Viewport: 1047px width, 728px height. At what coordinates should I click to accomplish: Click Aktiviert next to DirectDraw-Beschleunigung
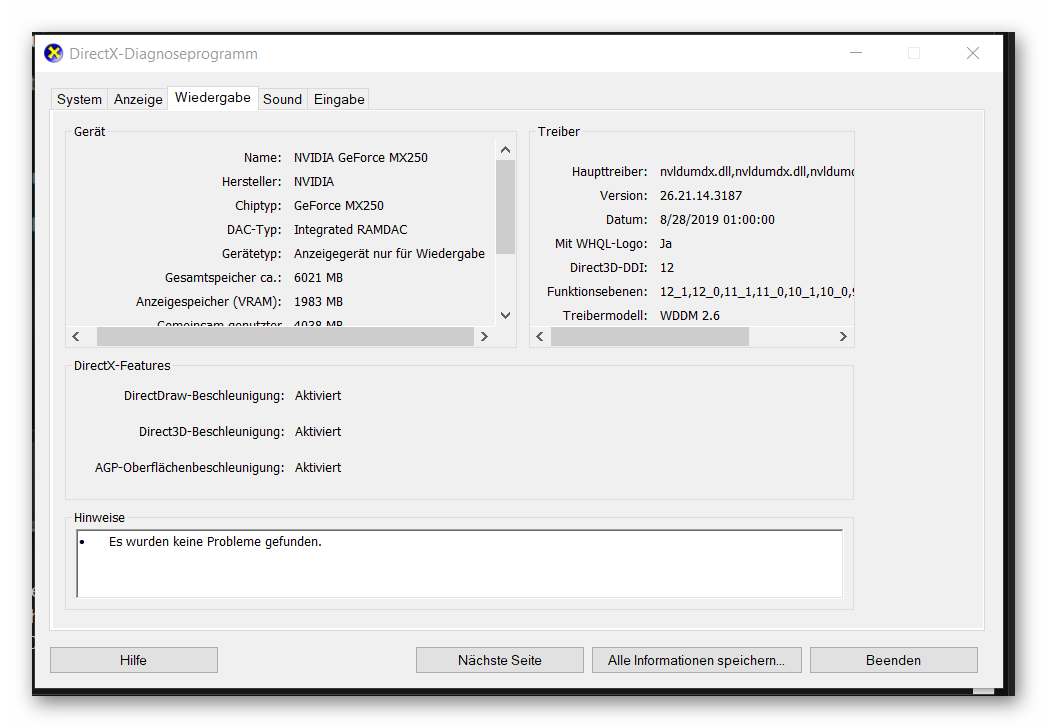(x=318, y=396)
